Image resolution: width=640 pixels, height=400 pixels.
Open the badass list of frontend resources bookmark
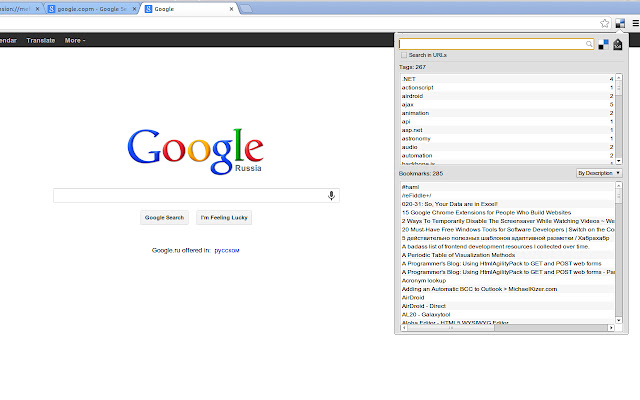[x=507, y=247]
